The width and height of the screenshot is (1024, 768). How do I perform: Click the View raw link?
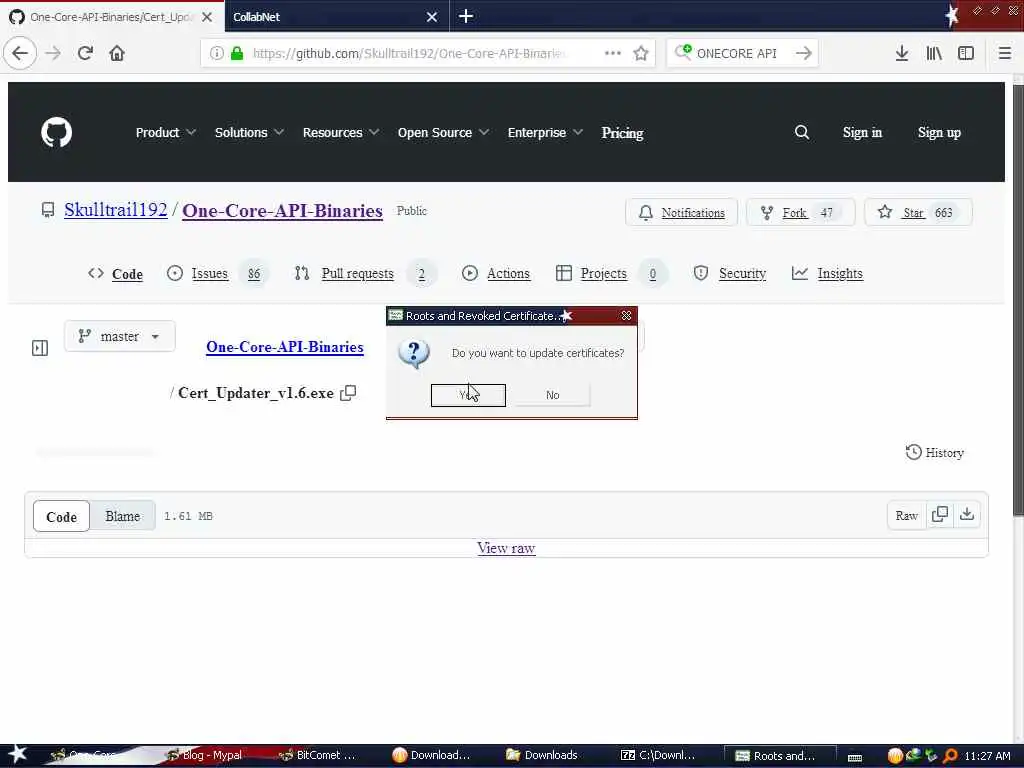506,548
